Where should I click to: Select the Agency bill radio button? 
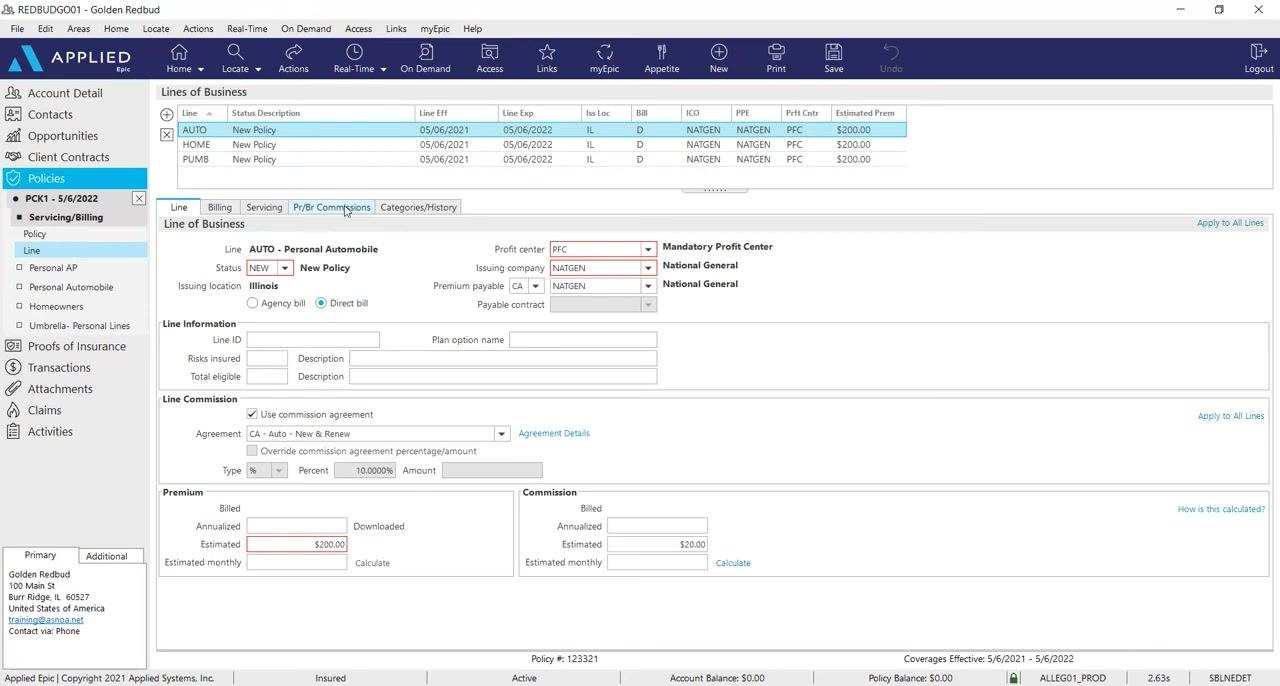point(252,303)
